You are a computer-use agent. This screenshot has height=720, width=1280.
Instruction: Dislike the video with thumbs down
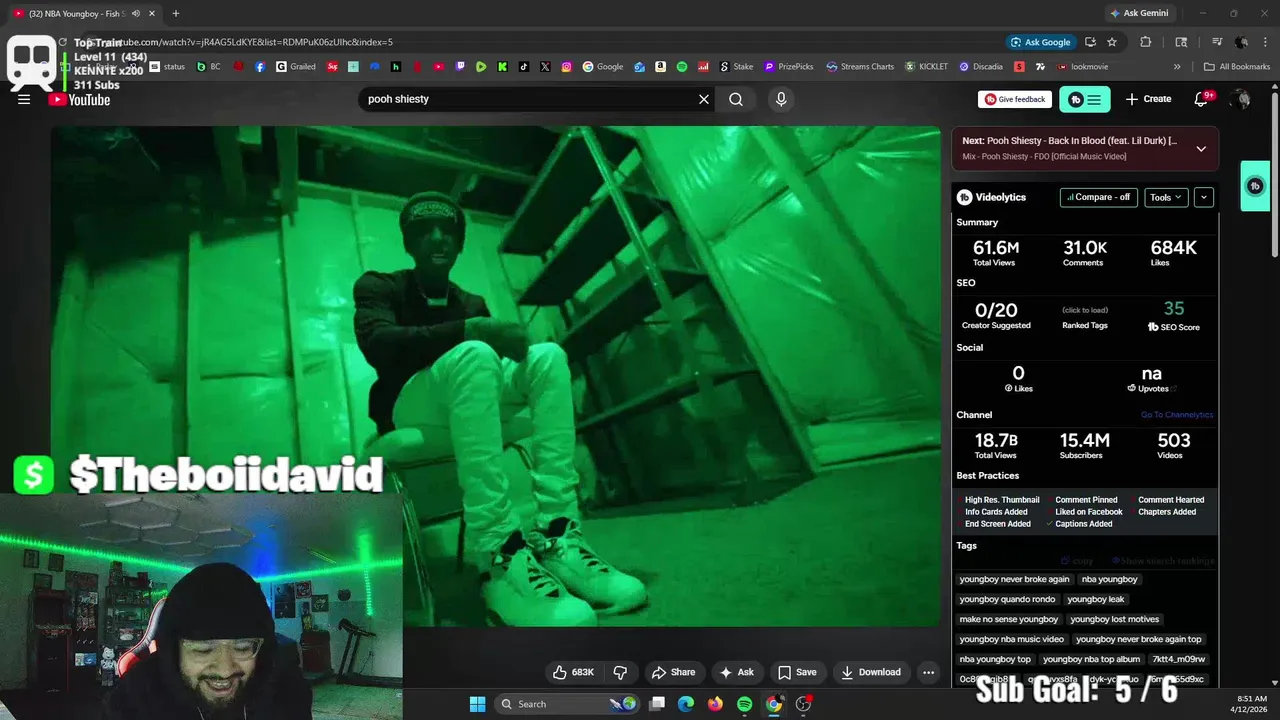[x=620, y=672]
